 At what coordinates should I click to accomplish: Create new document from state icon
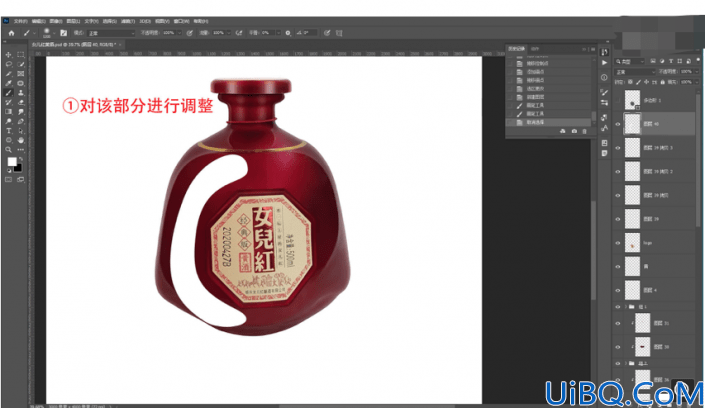(562, 131)
